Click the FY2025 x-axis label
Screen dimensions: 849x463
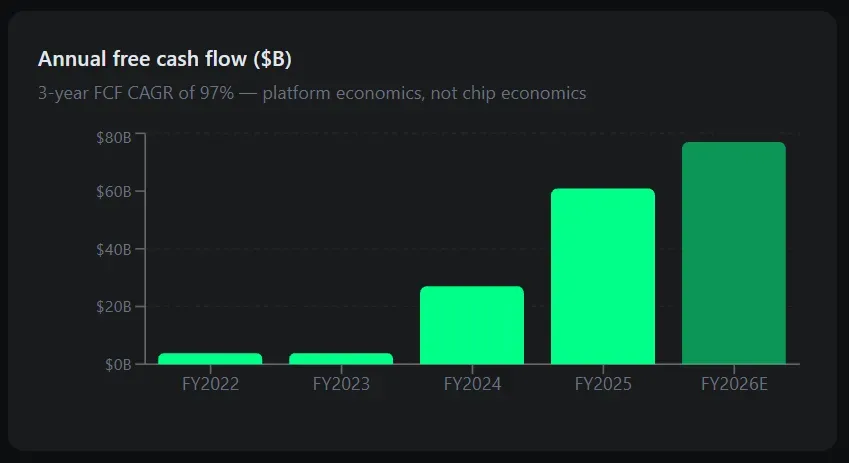point(603,383)
